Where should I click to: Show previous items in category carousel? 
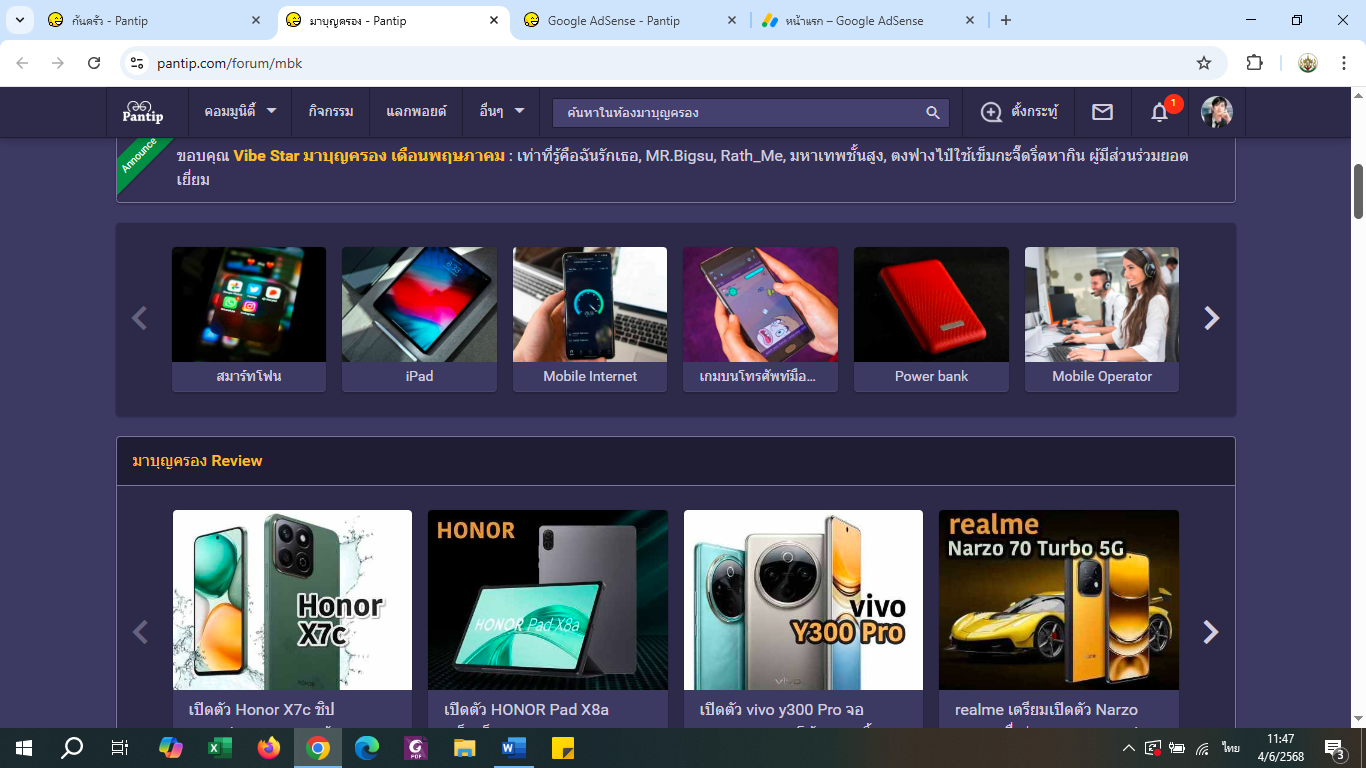[140, 318]
